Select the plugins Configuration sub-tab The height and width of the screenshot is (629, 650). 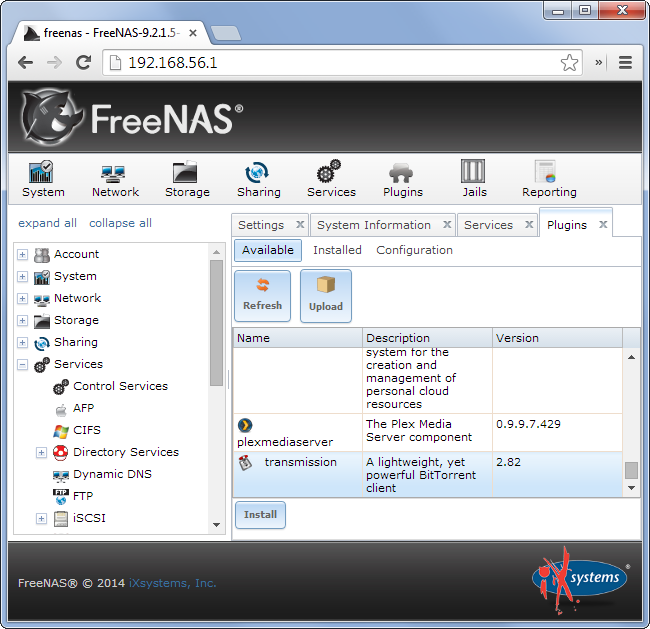(414, 250)
